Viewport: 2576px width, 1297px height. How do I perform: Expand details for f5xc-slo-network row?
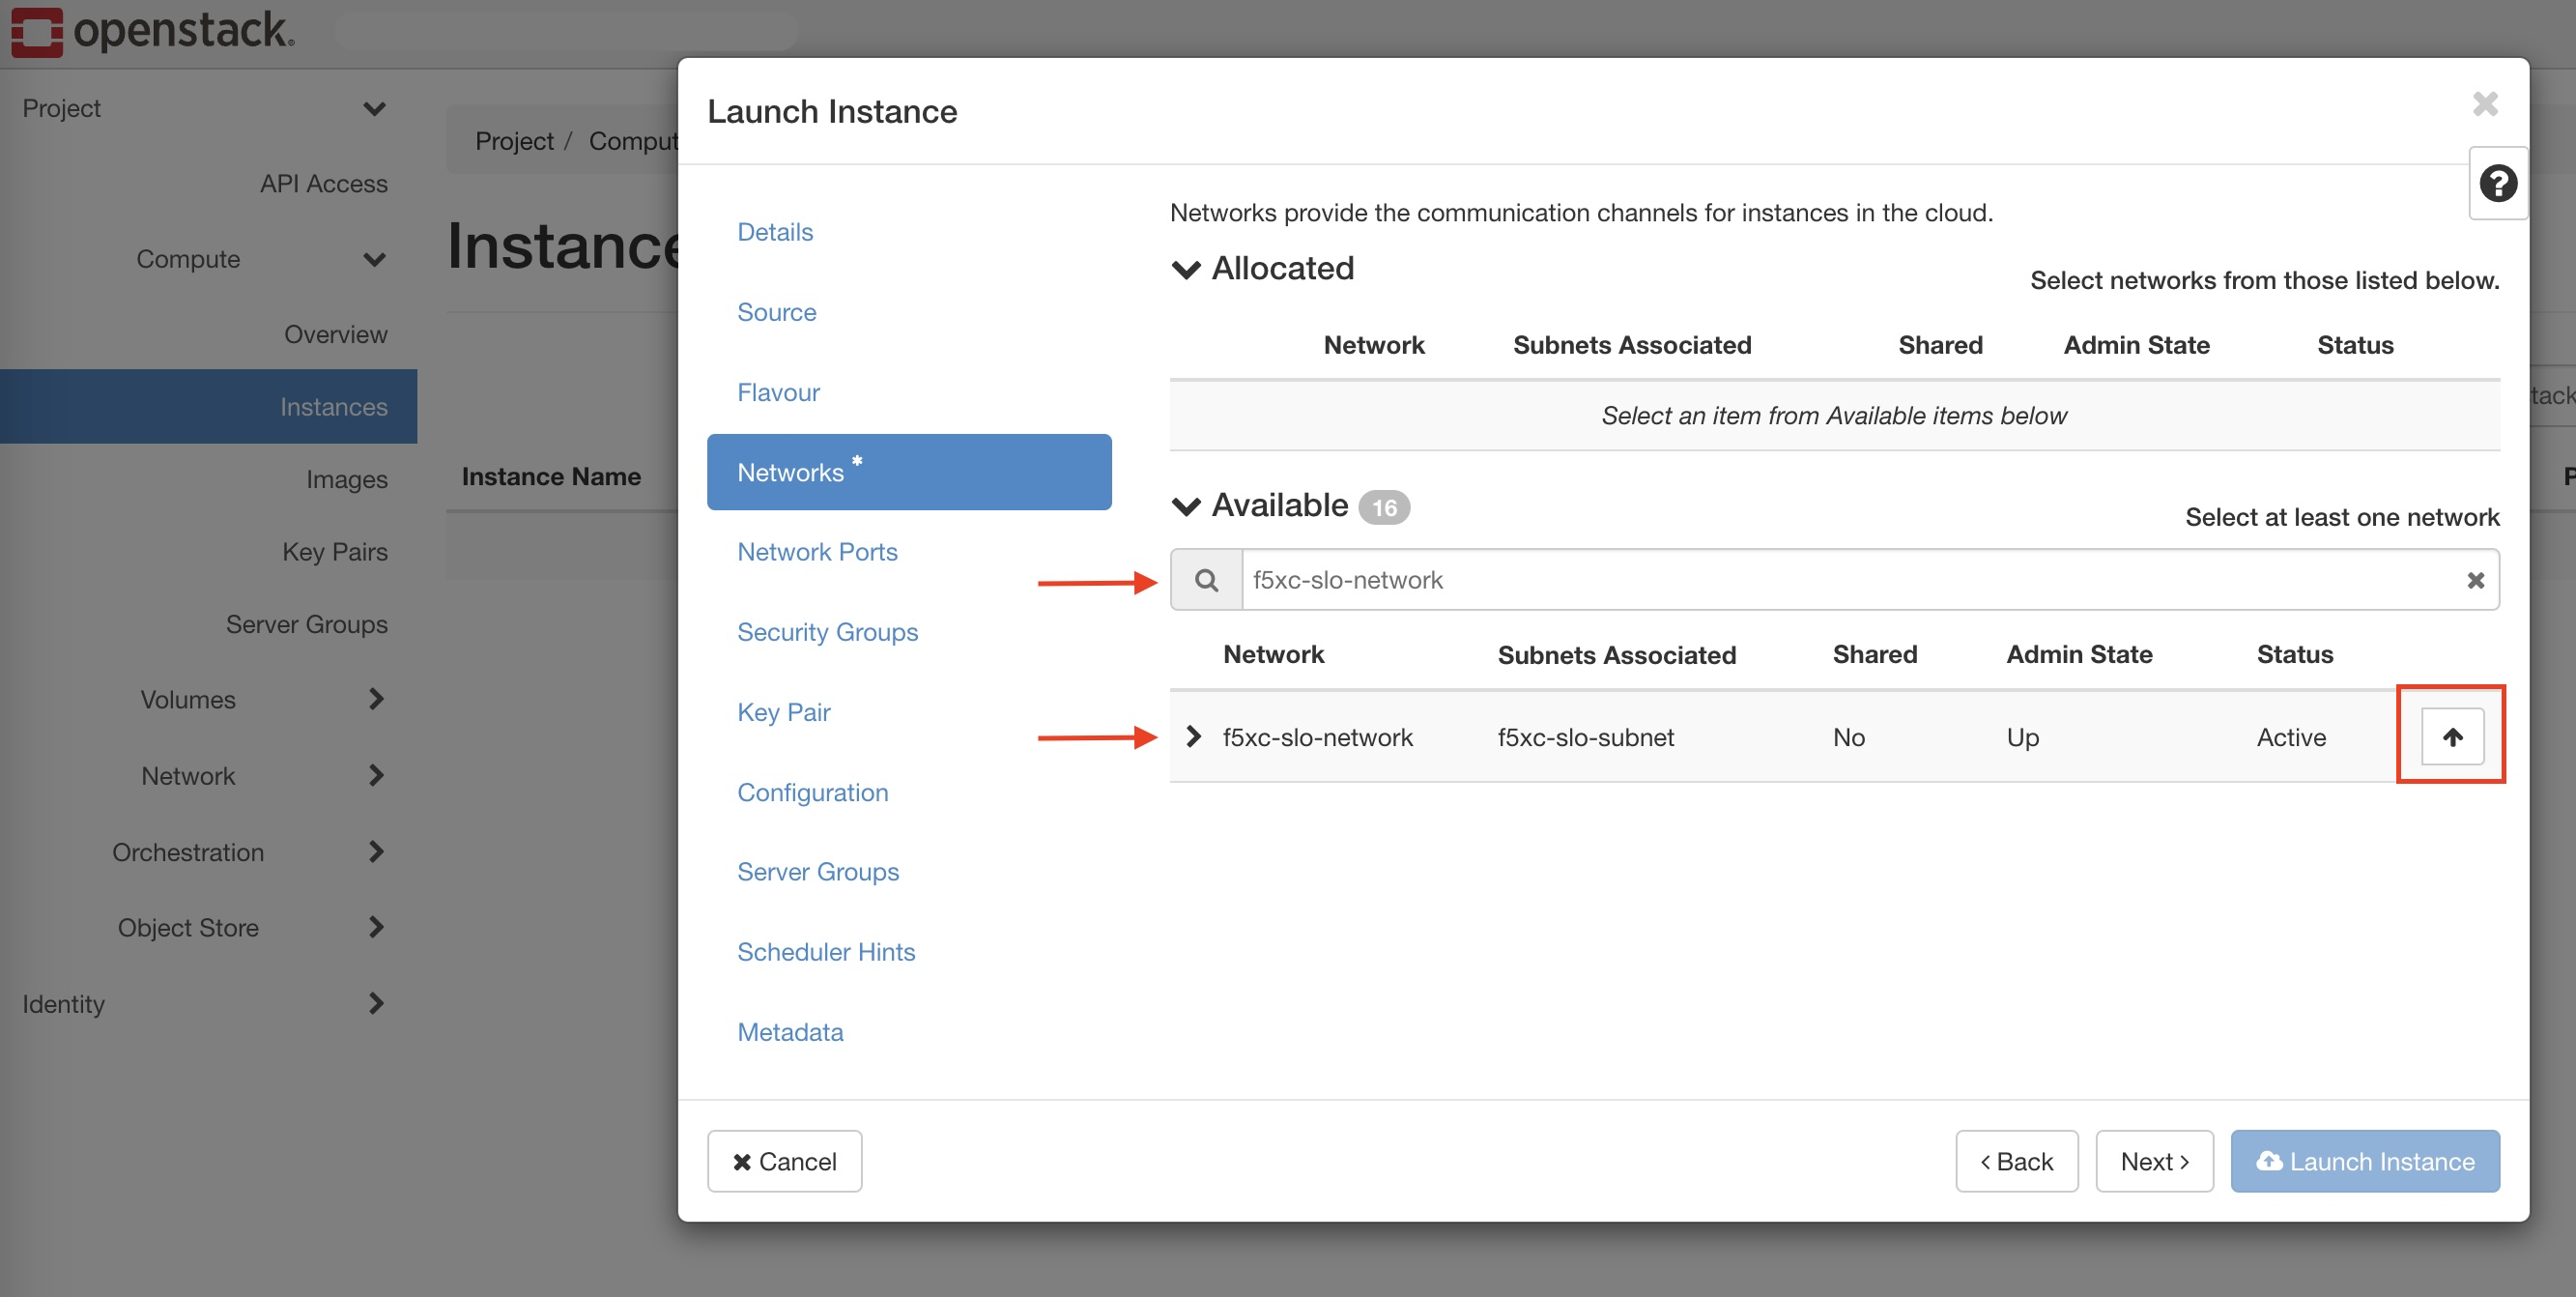(1193, 737)
